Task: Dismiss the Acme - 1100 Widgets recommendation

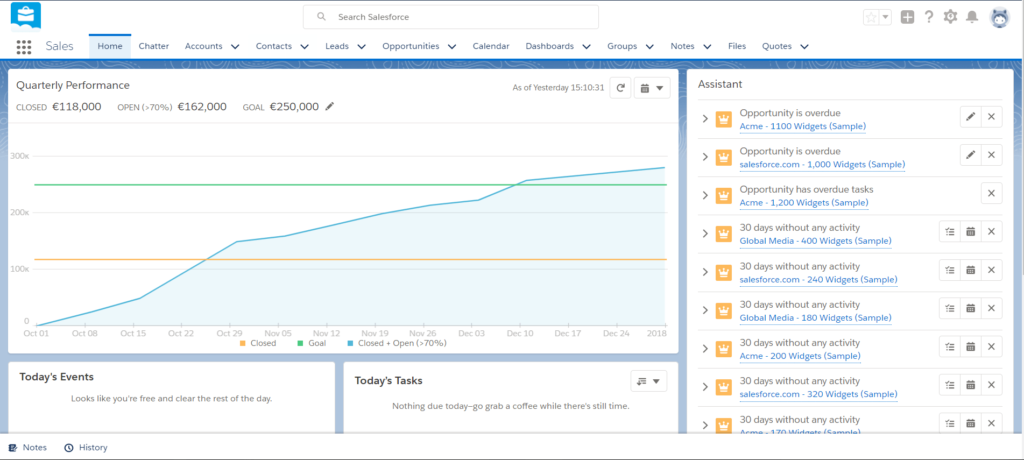Action: click(x=991, y=117)
